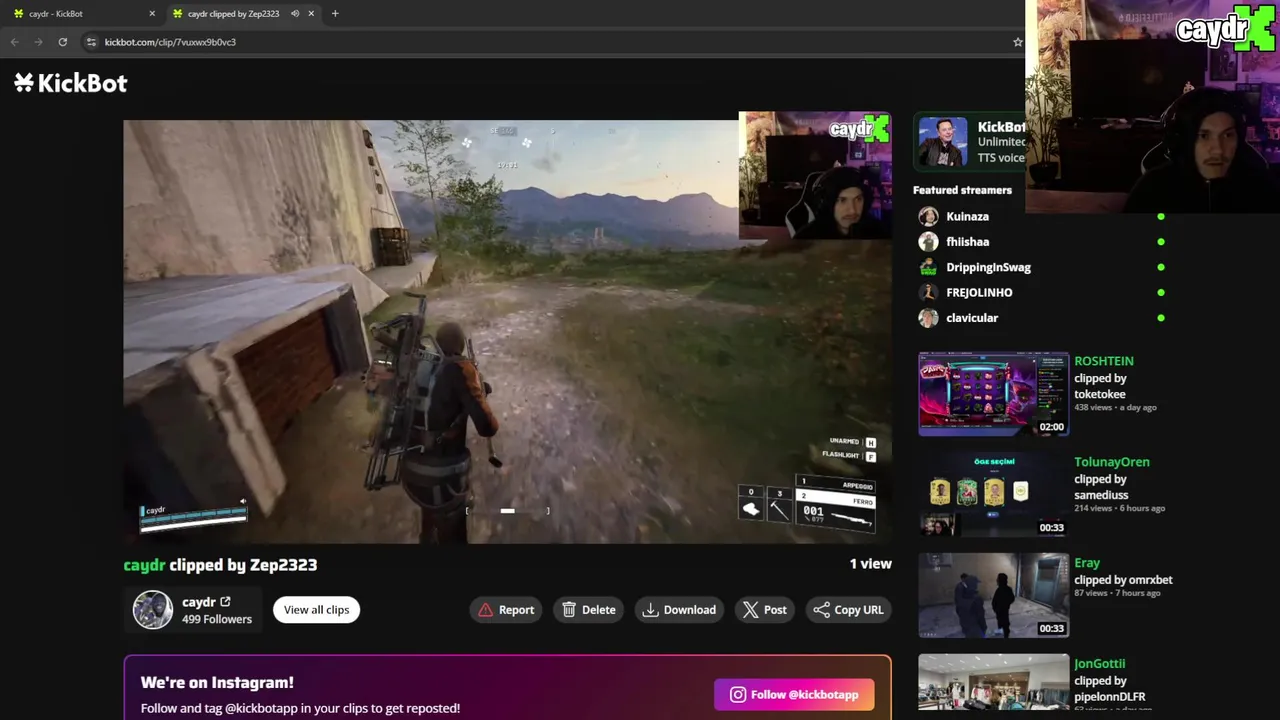The height and width of the screenshot is (720, 1280).
Task: Open caydr channel external link
Action: pyautogui.click(x=225, y=602)
